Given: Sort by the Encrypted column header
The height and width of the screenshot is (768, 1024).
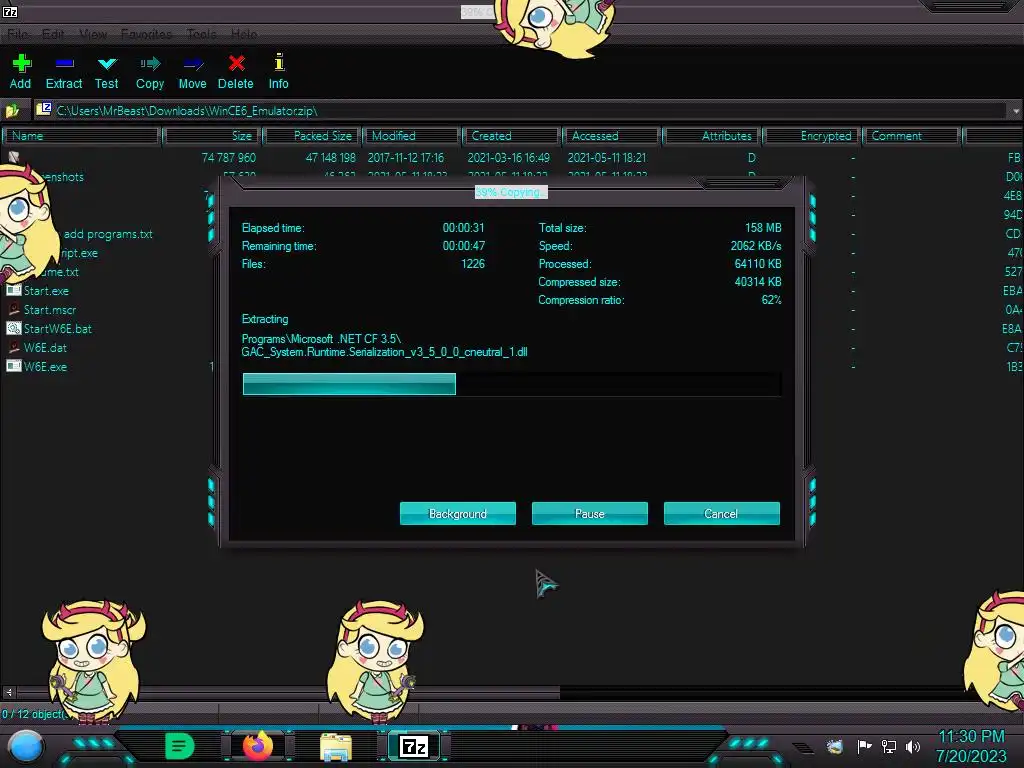Looking at the screenshot, I should 812,136.
